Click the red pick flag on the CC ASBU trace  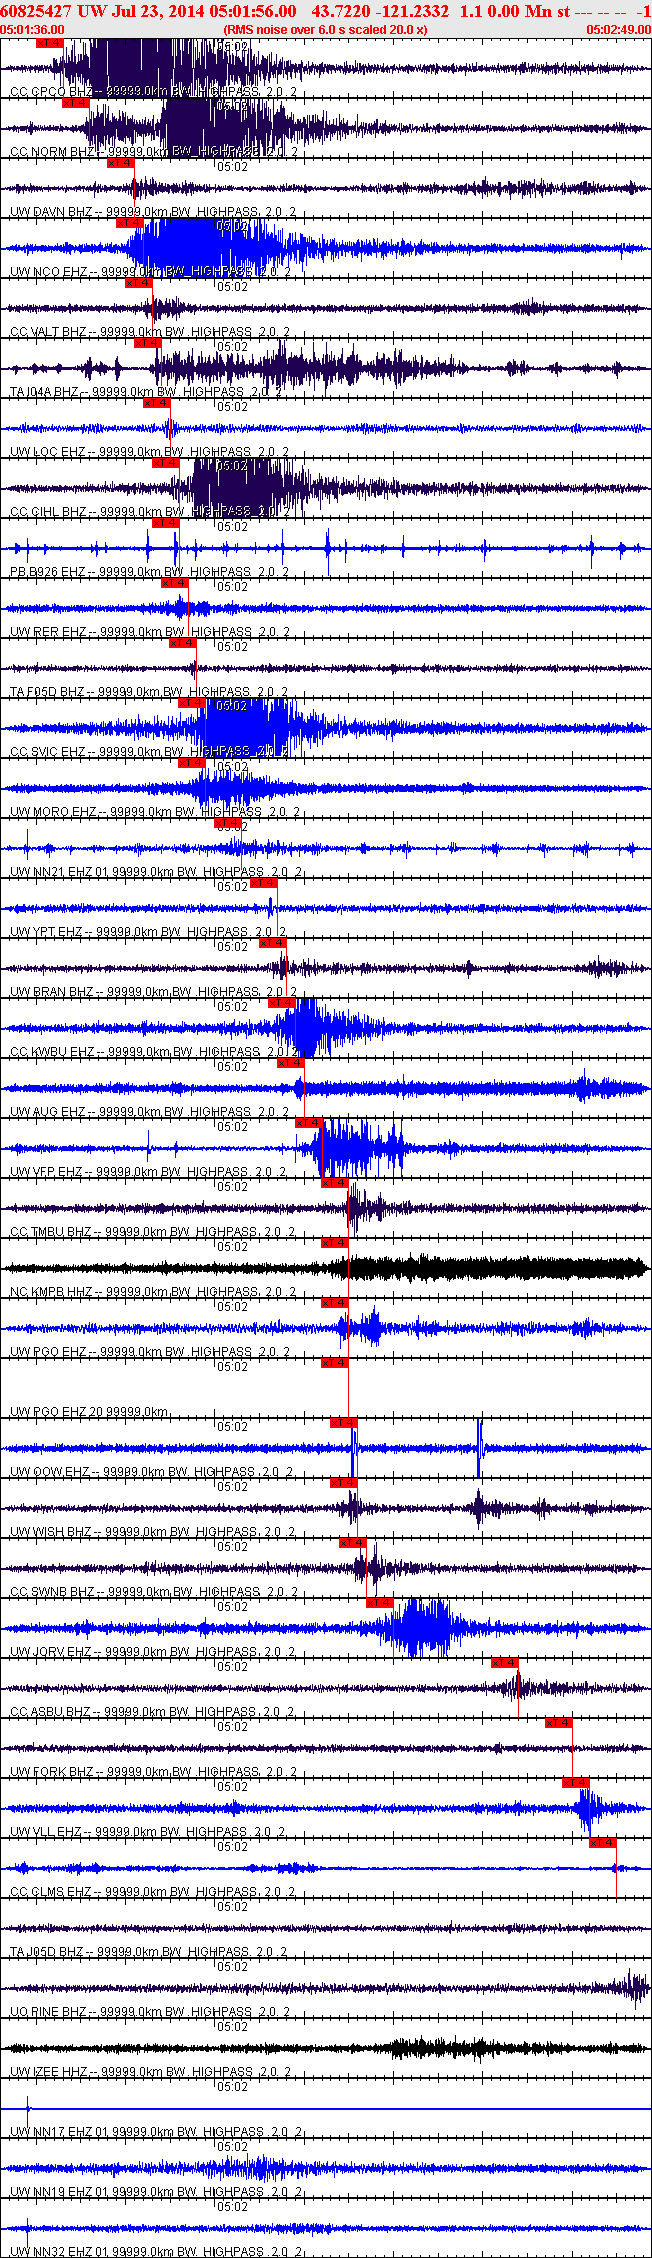[506, 1663]
